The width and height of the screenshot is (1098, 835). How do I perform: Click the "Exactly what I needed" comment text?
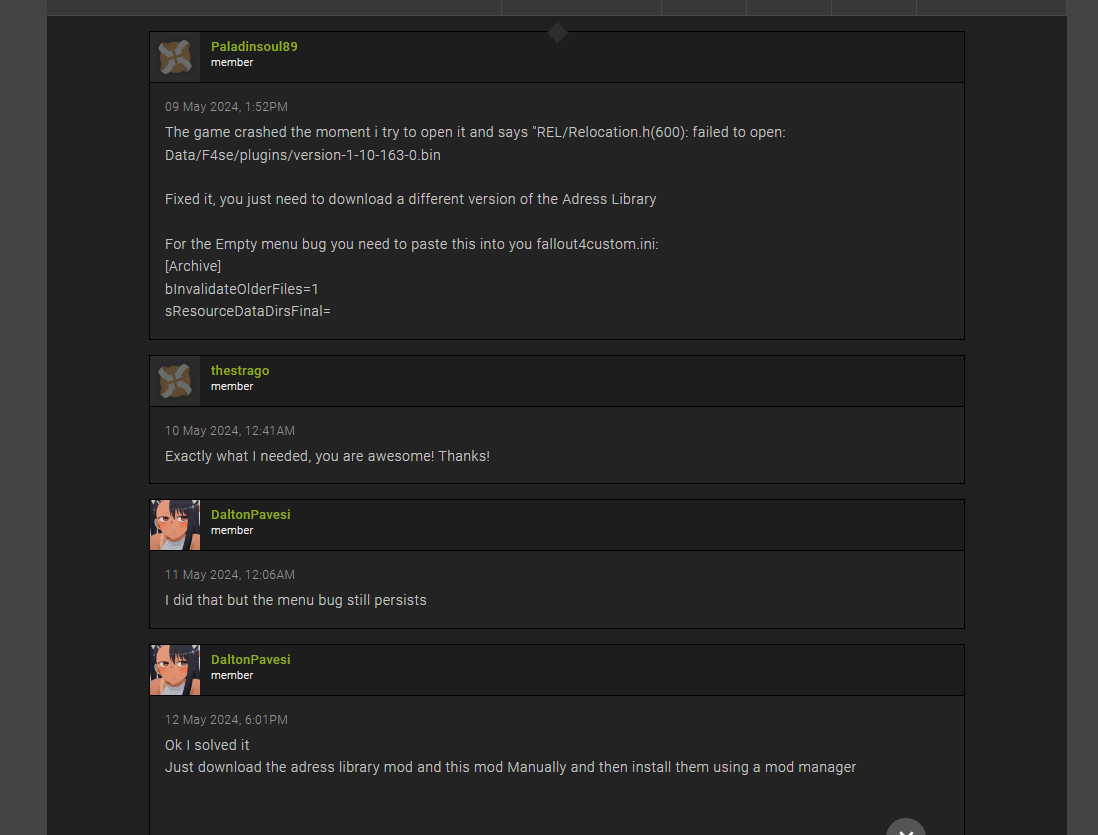click(x=327, y=456)
